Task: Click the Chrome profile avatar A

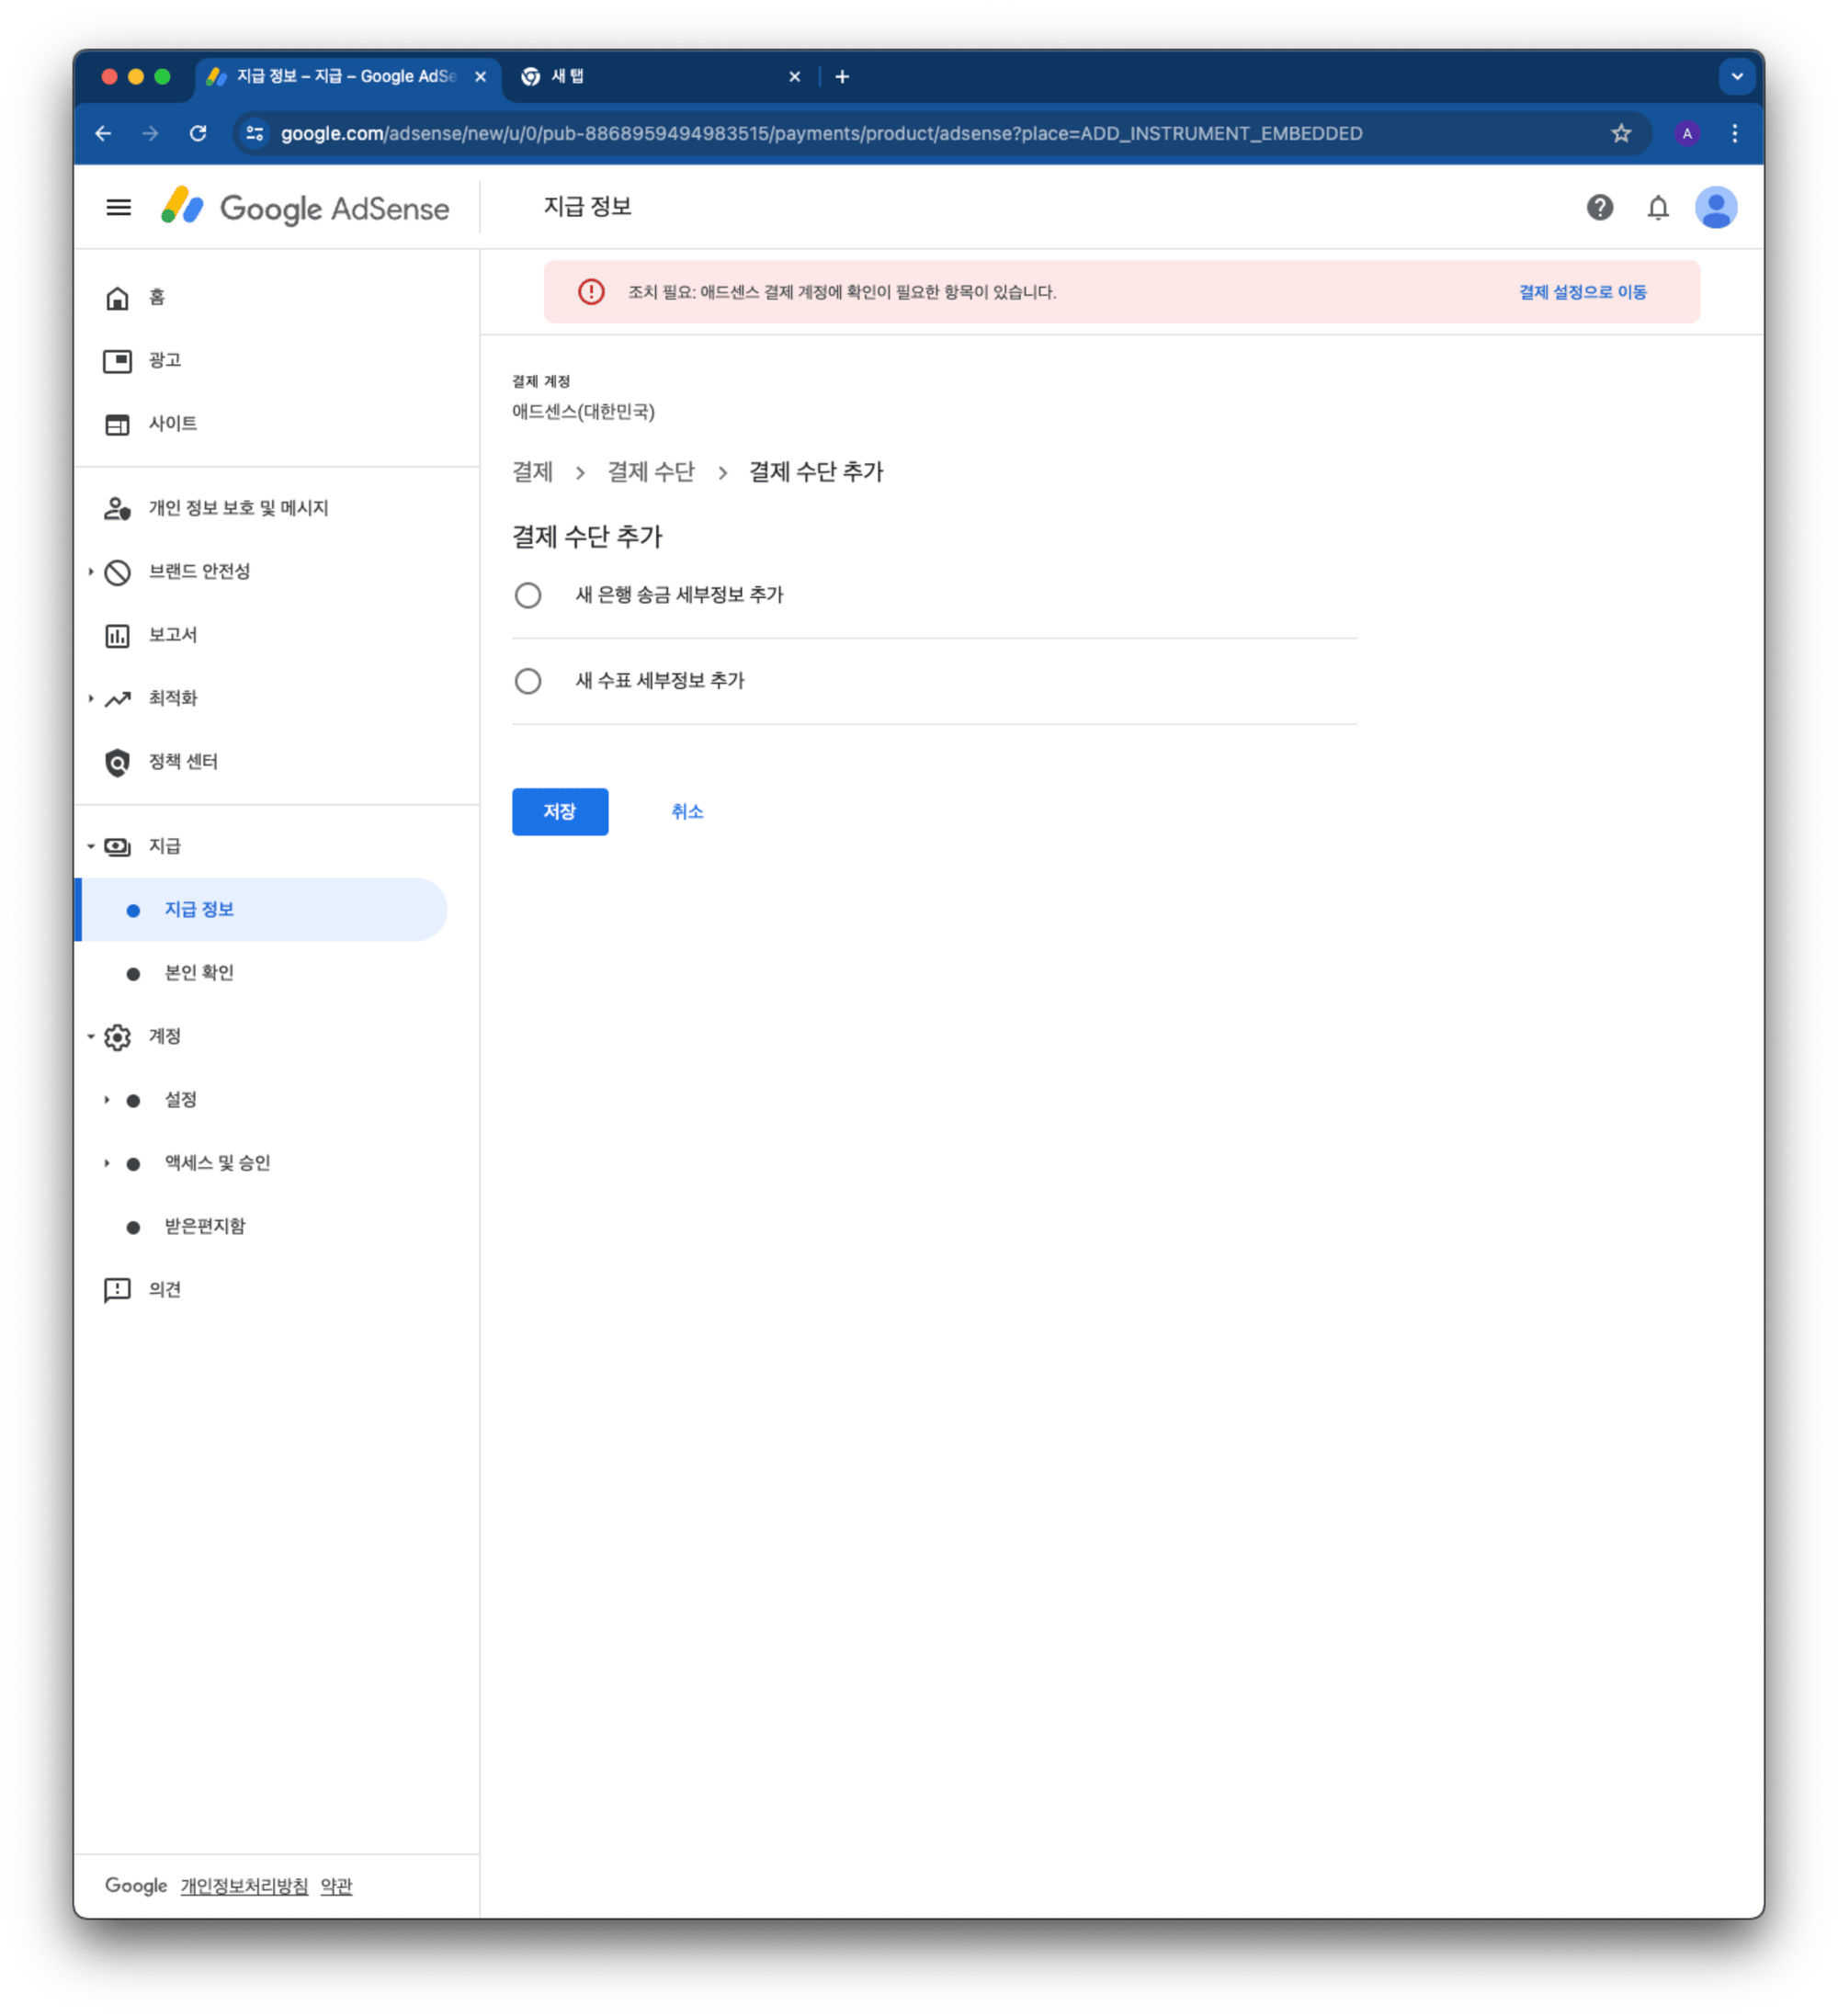Action: (1687, 133)
